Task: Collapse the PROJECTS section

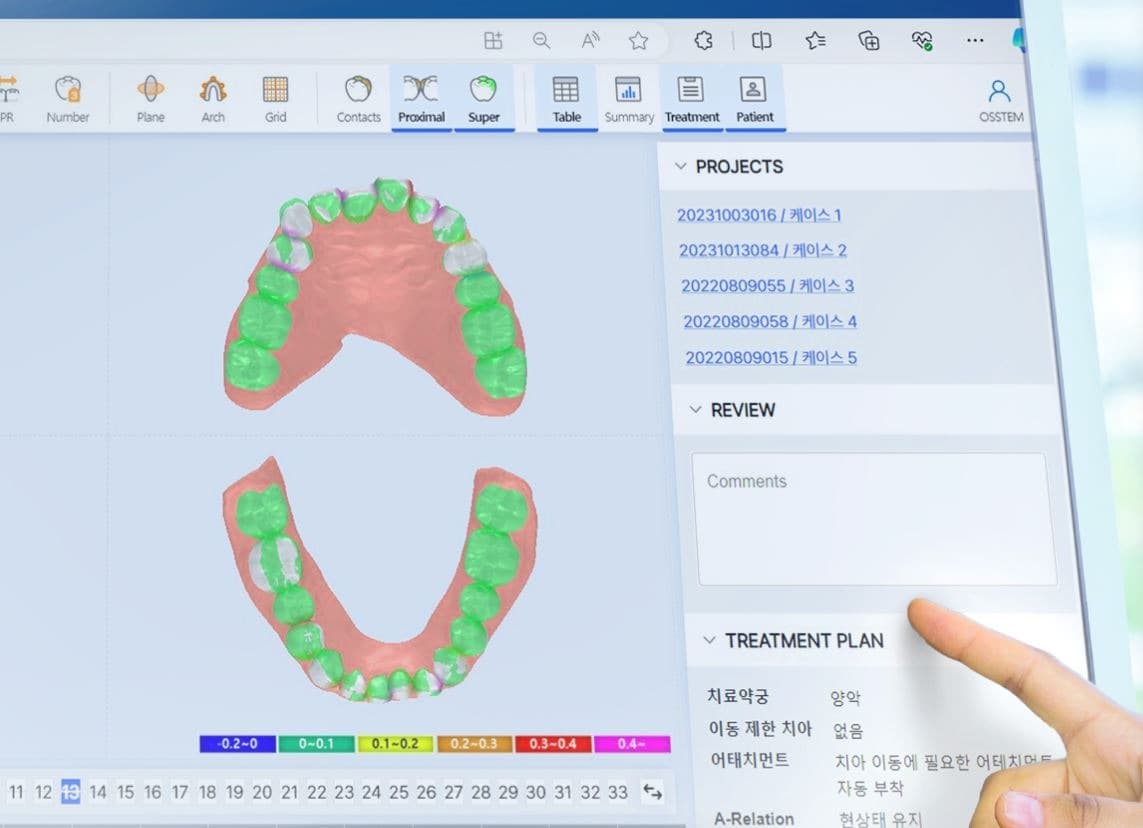Action: 680,166
